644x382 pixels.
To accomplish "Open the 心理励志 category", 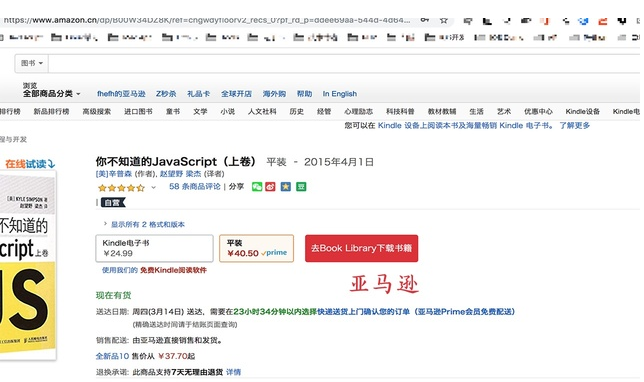I will [x=359, y=111].
